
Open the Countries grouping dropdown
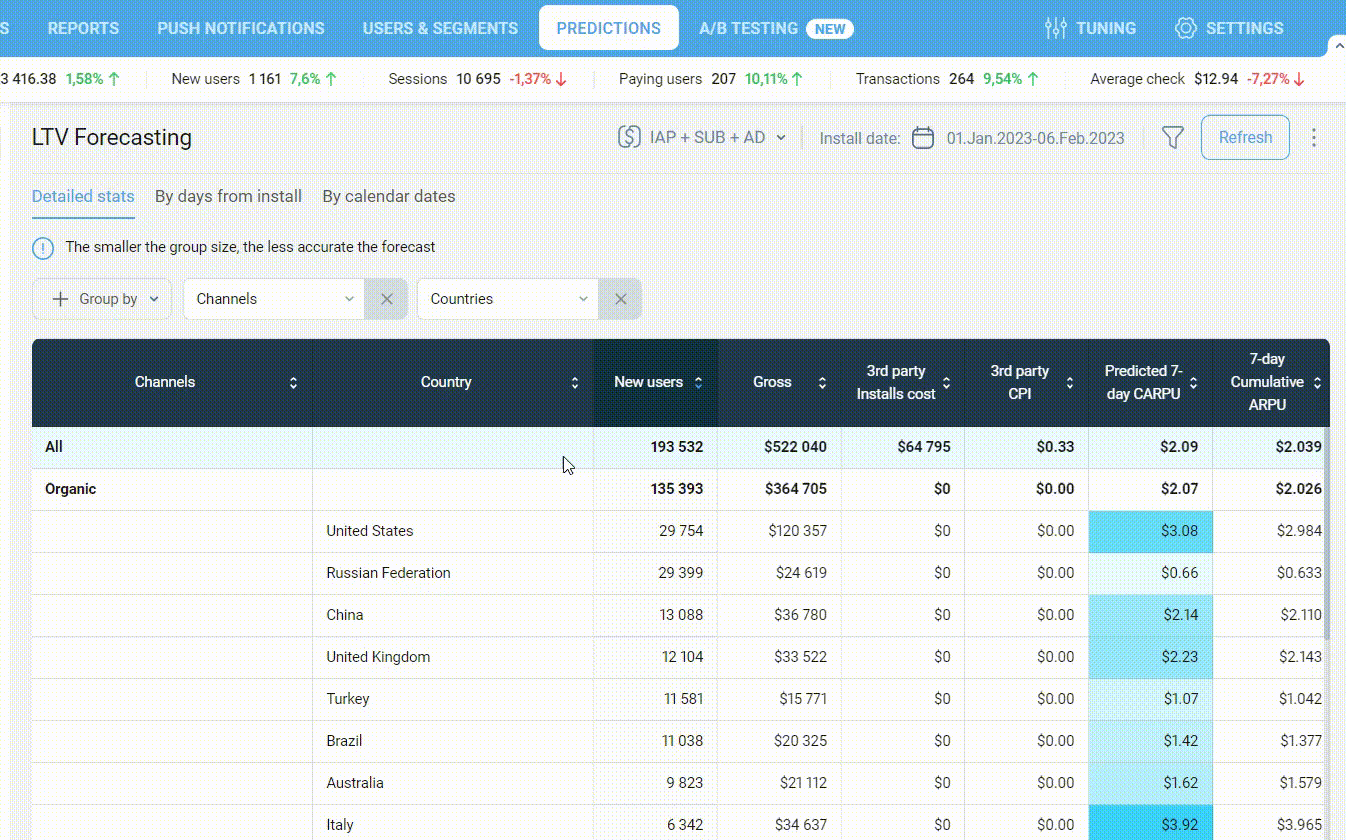click(508, 299)
